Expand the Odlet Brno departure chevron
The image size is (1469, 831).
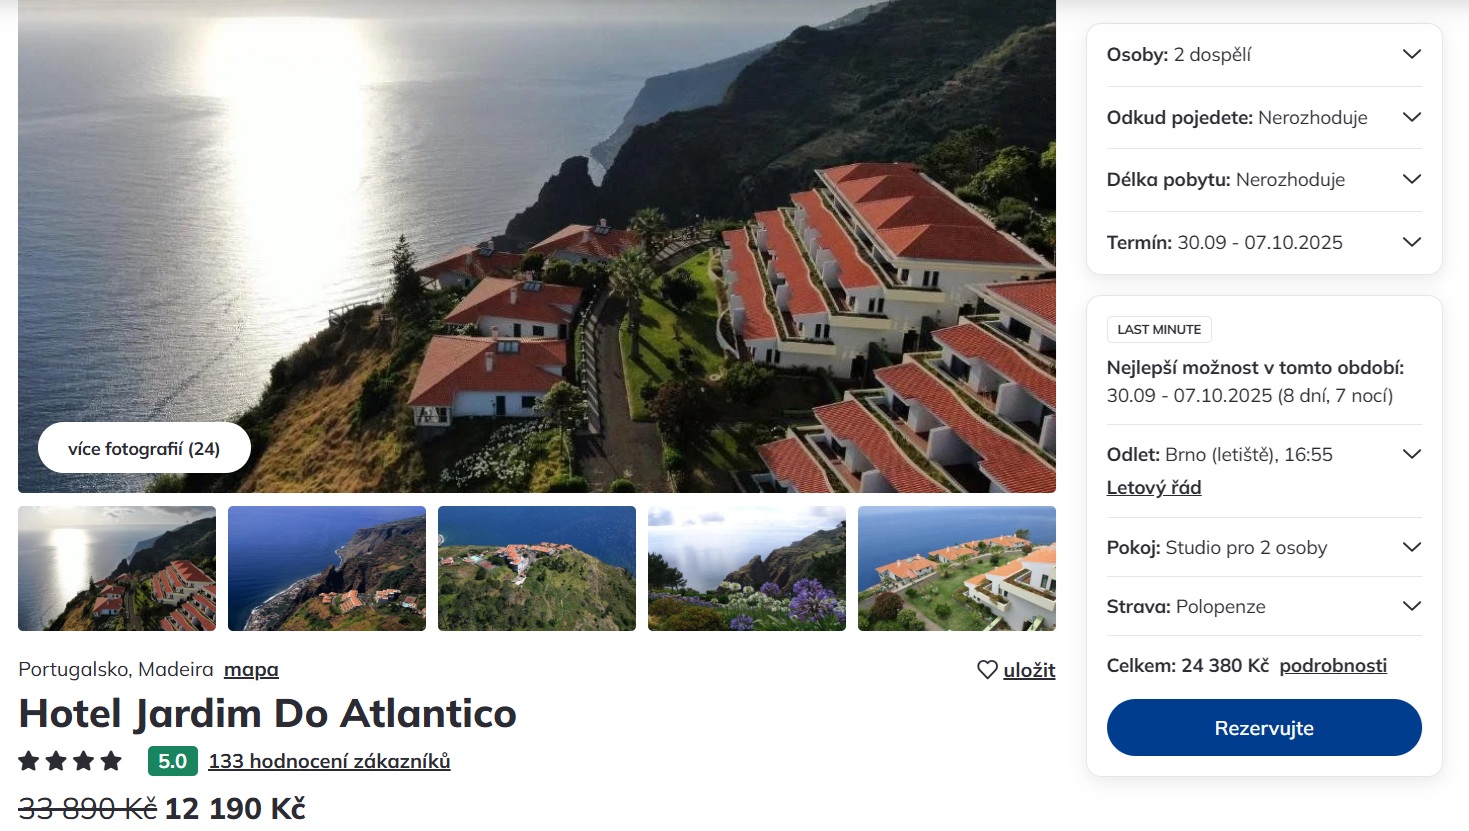point(1411,455)
